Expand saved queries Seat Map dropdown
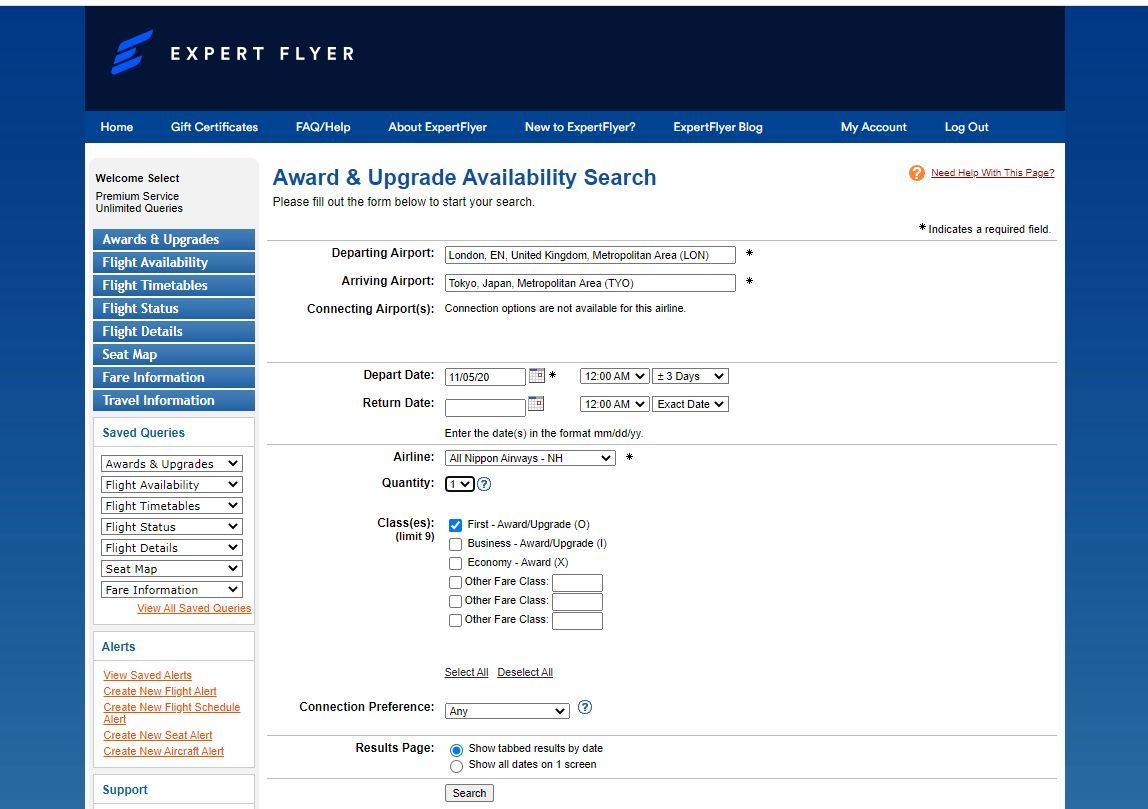This screenshot has width=1148, height=809. coord(171,569)
